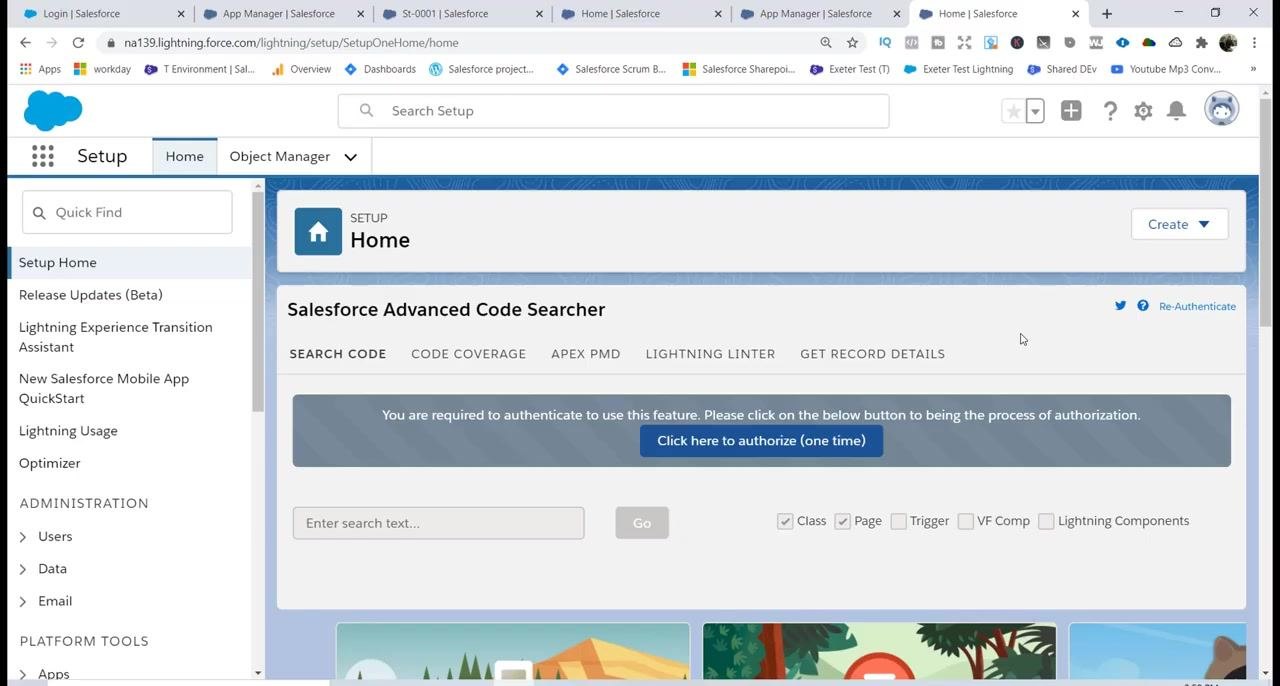This screenshot has height=686, width=1280.
Task: Open Chrome's three-dot menu
Action: coord(1255,43)
